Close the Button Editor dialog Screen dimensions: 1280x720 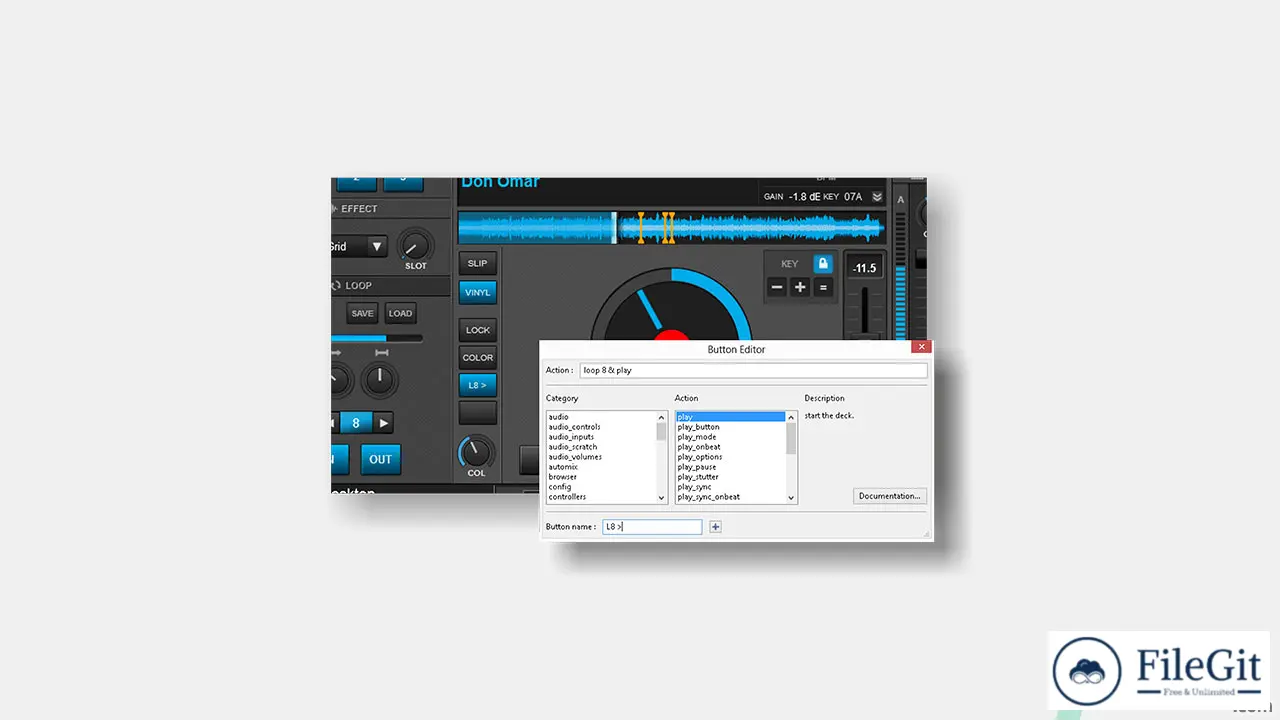(921, 348)
